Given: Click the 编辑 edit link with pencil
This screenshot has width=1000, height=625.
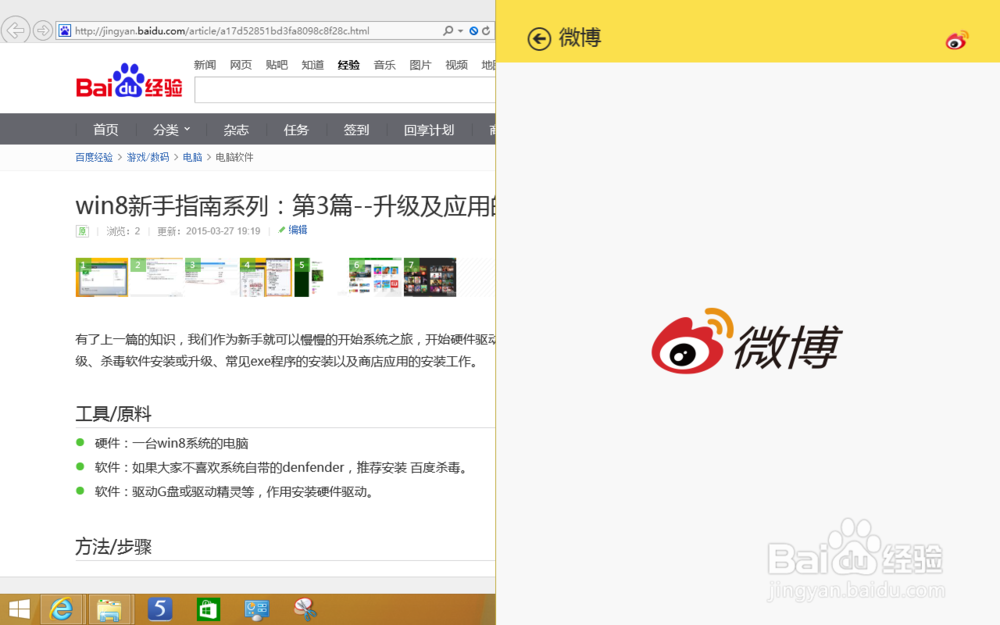Looking at the screenshot, I should pyautogui.click(x=293, y=230).
